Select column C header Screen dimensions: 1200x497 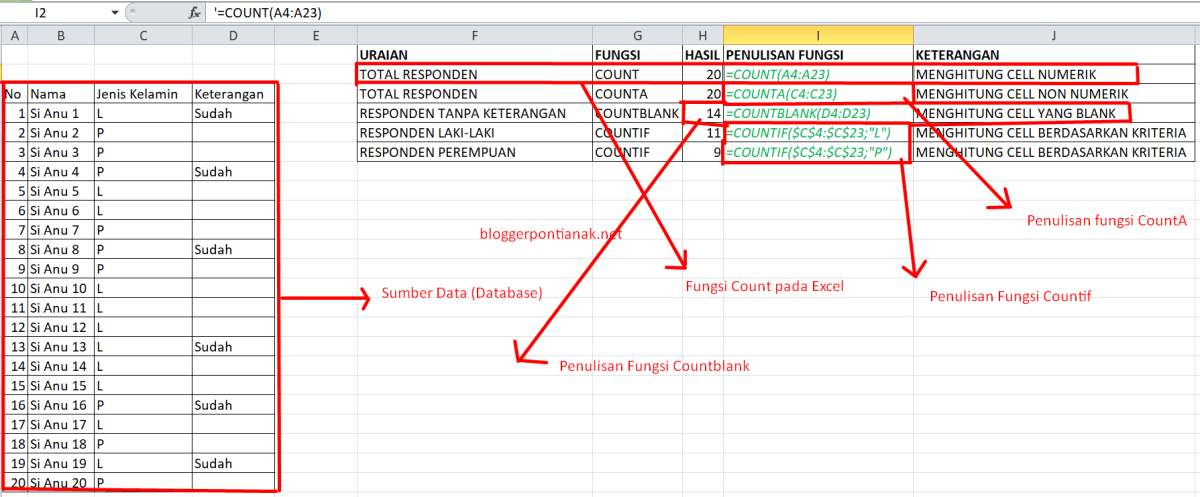[x=143, y=36]
